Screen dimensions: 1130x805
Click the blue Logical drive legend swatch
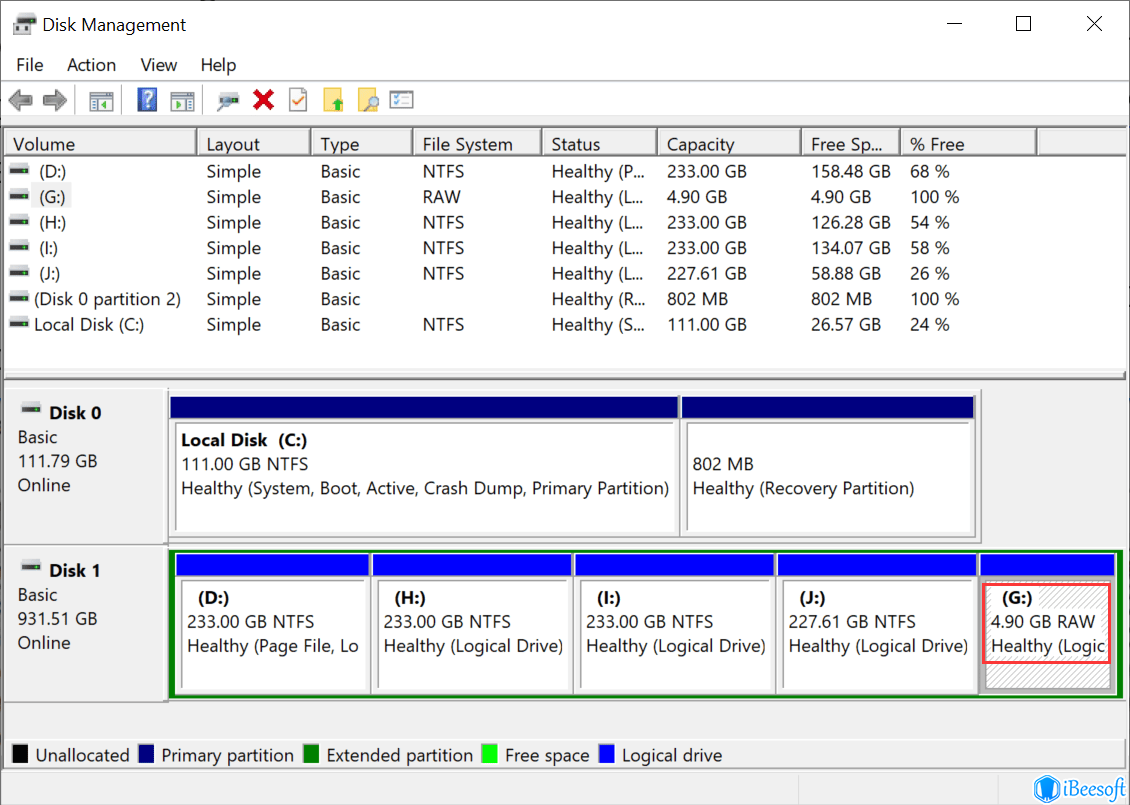coord(607,755)
